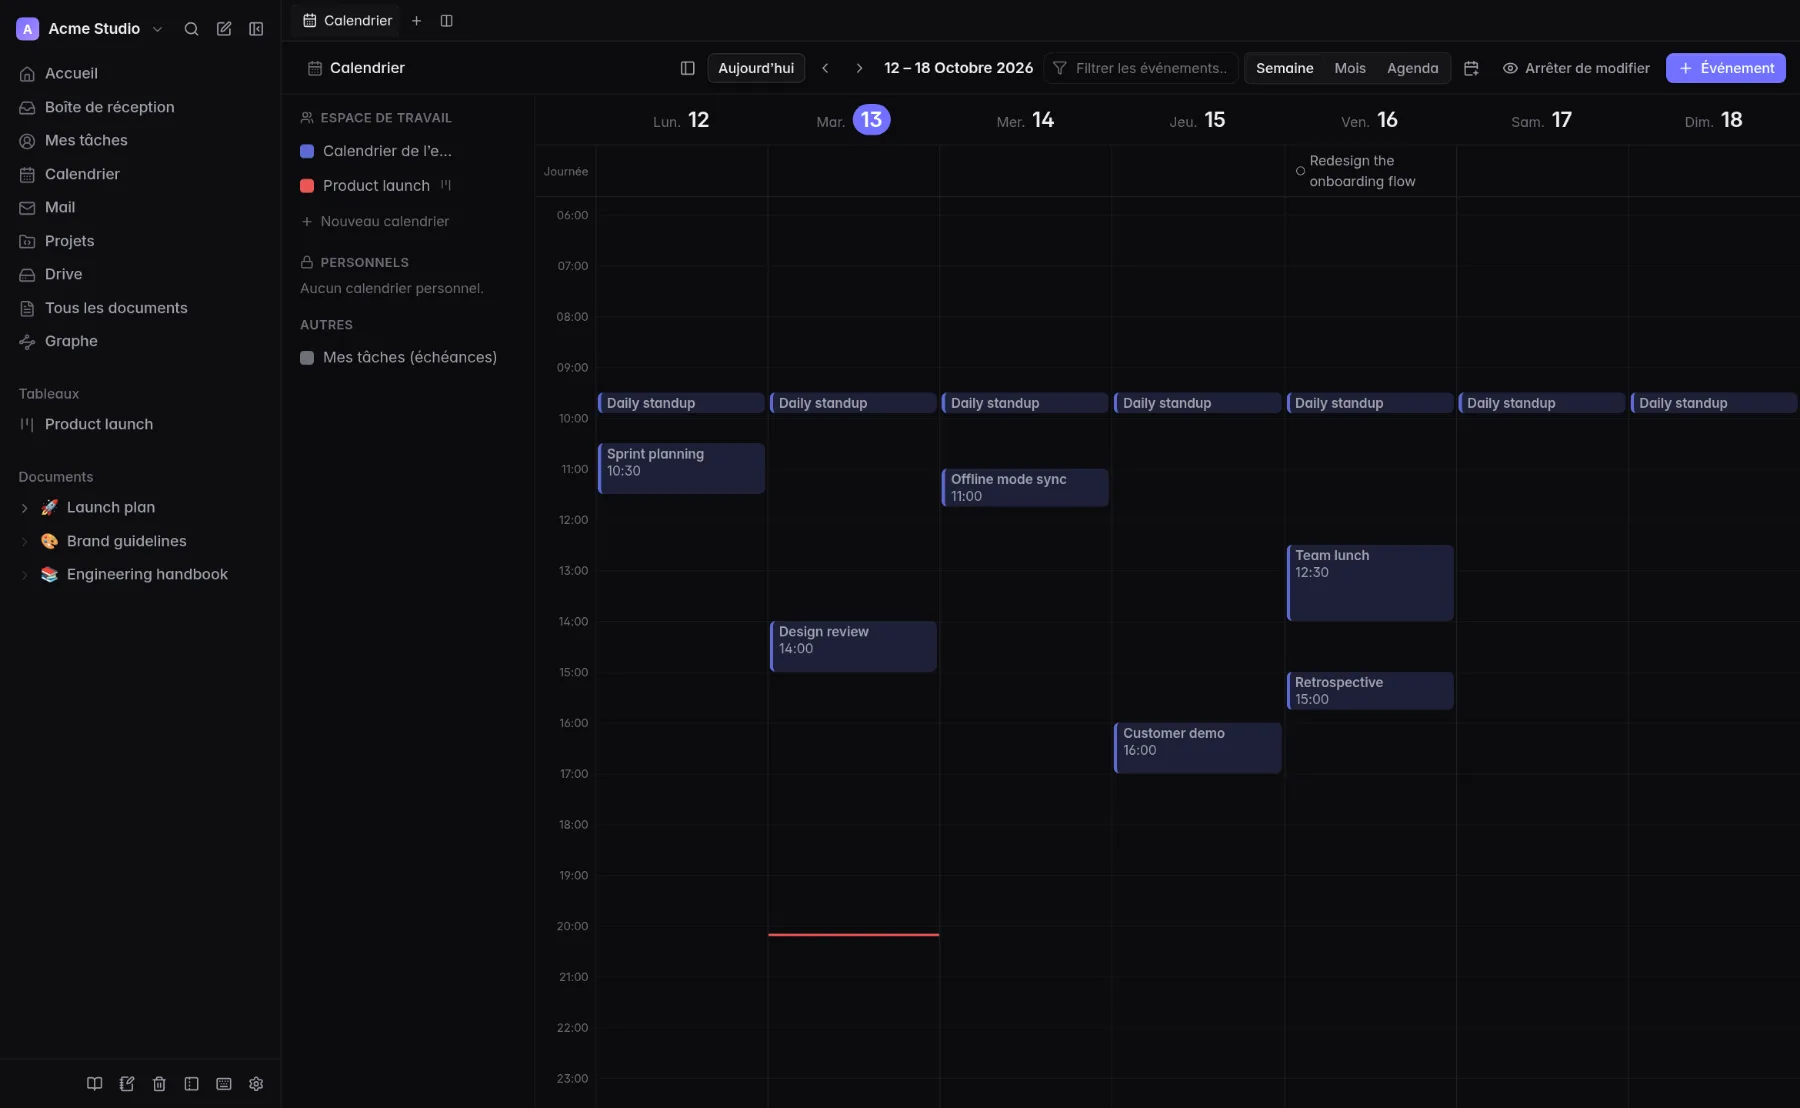
Task: Go to the previous week
Action: (x=825, y=68)
